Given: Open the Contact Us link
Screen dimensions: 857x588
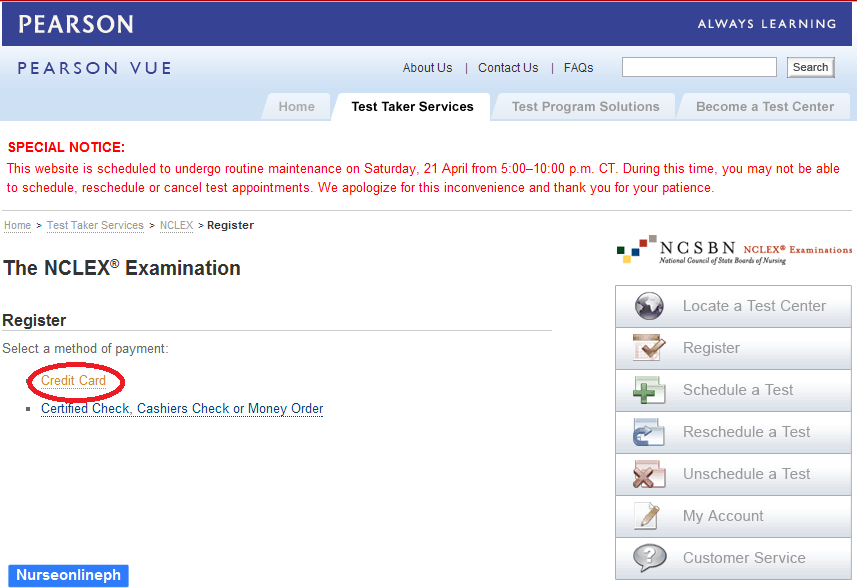Looking at the screenshot, I should [x=508, y=68].
